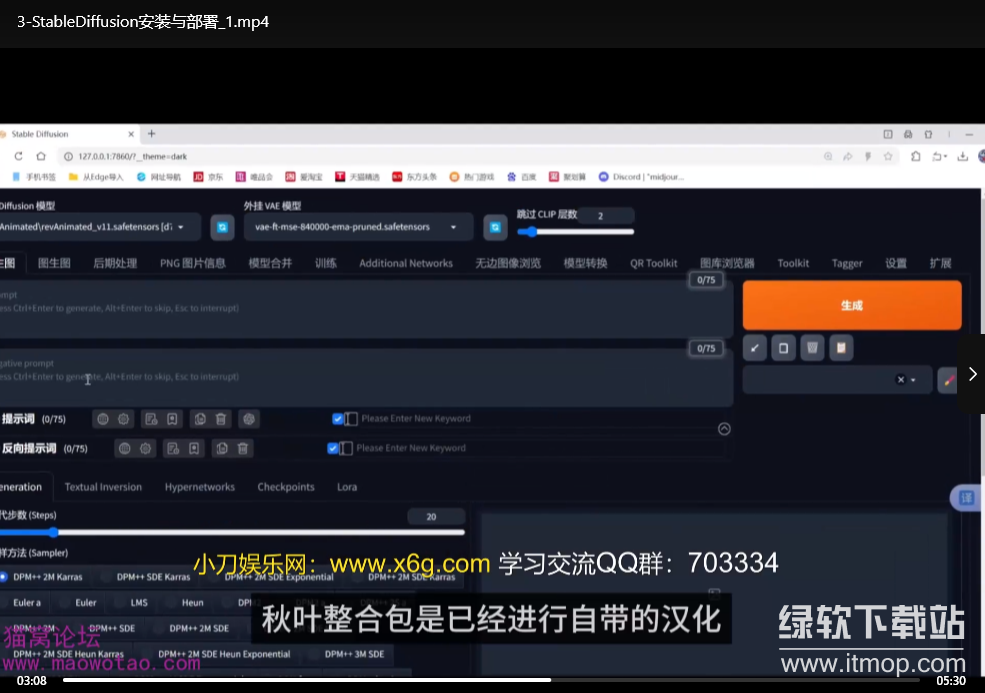Image resolution: width=985 pixels, height=693 pixels.
Task: Click trash icon in 提示词 toolbar row
Action: click(x=220, y=419)
